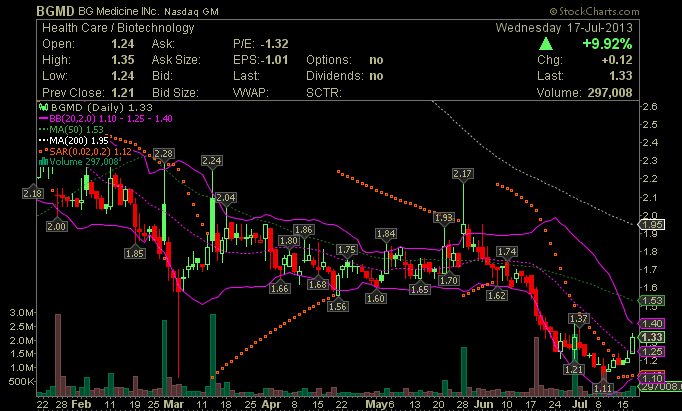Click the 2.18 price label at chart's left edge

pos(33,193)
